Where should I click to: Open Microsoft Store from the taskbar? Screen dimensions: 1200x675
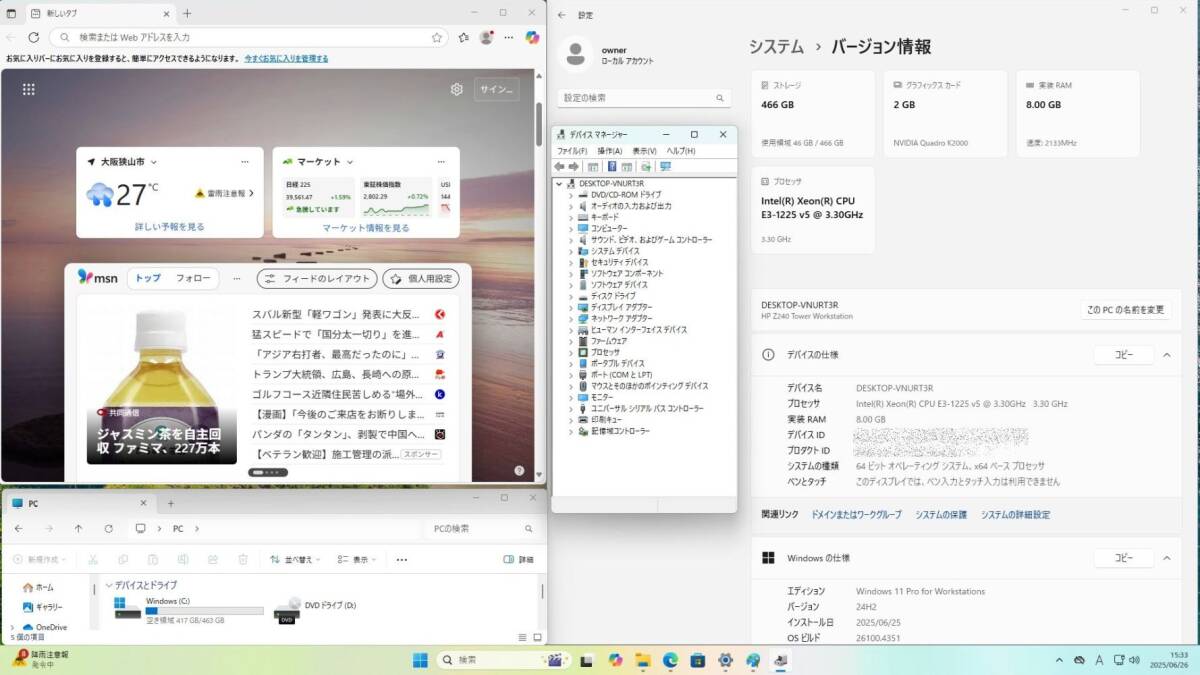click(698, 660)
